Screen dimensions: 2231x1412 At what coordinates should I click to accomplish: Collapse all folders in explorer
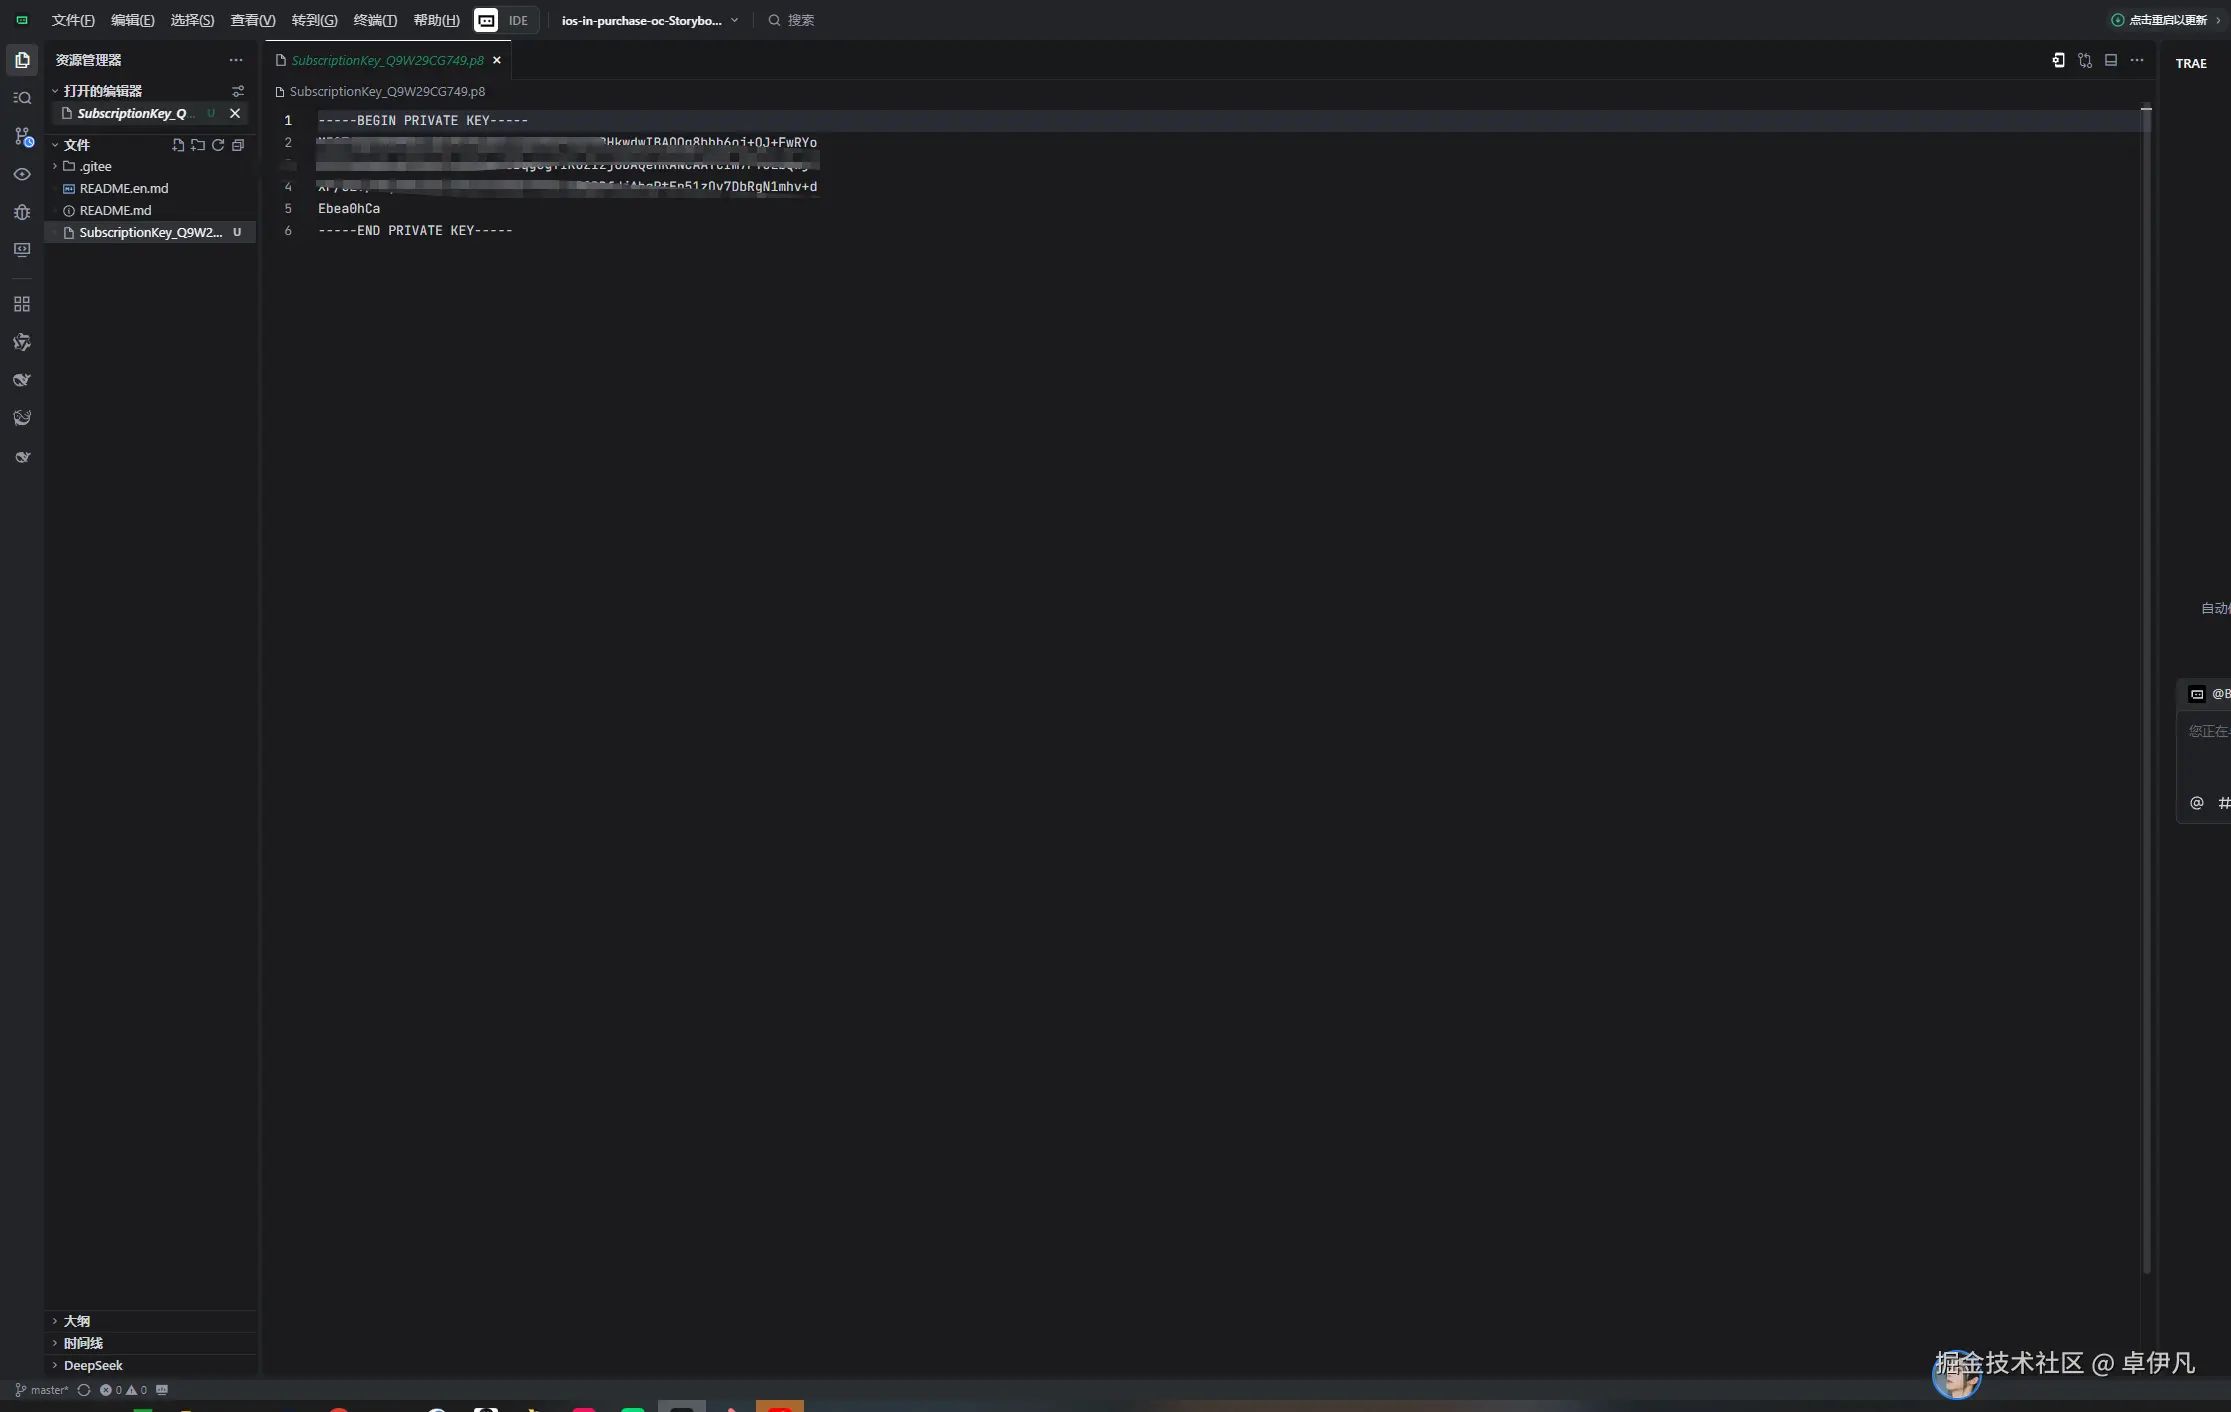238,145
